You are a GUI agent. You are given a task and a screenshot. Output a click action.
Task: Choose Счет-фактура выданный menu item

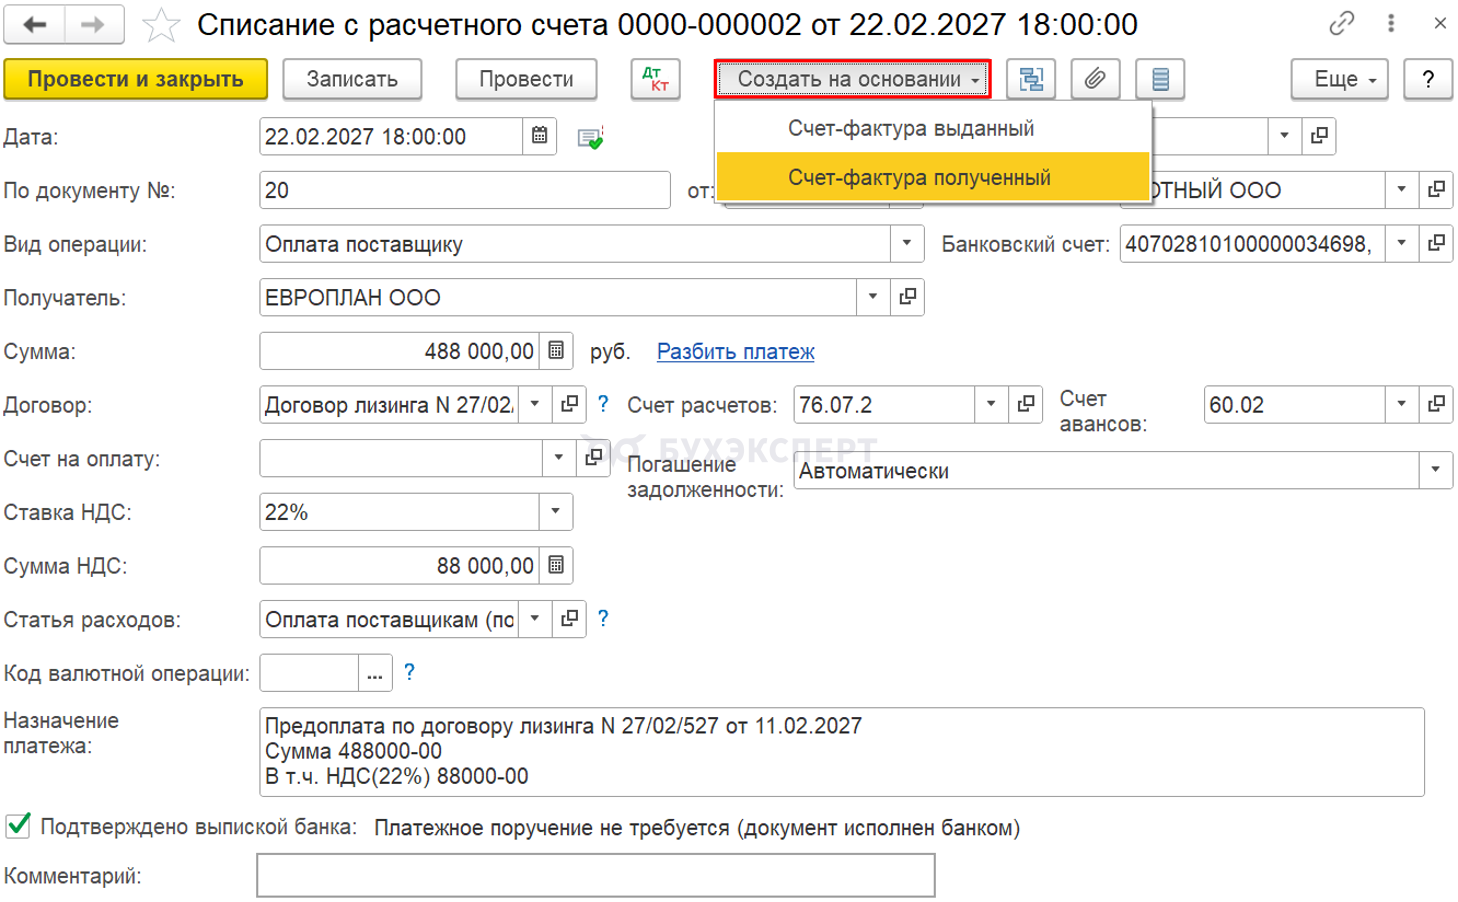933,128
